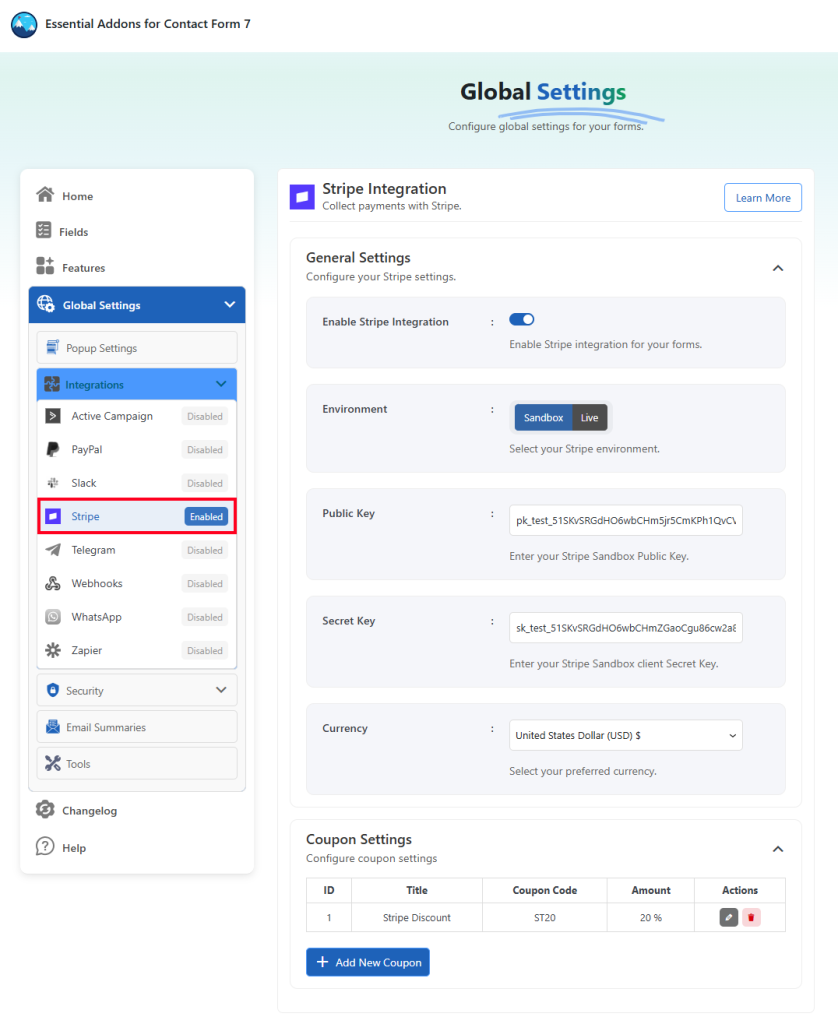
Task: Click the Help question mark icon
Action: (45, 846)
